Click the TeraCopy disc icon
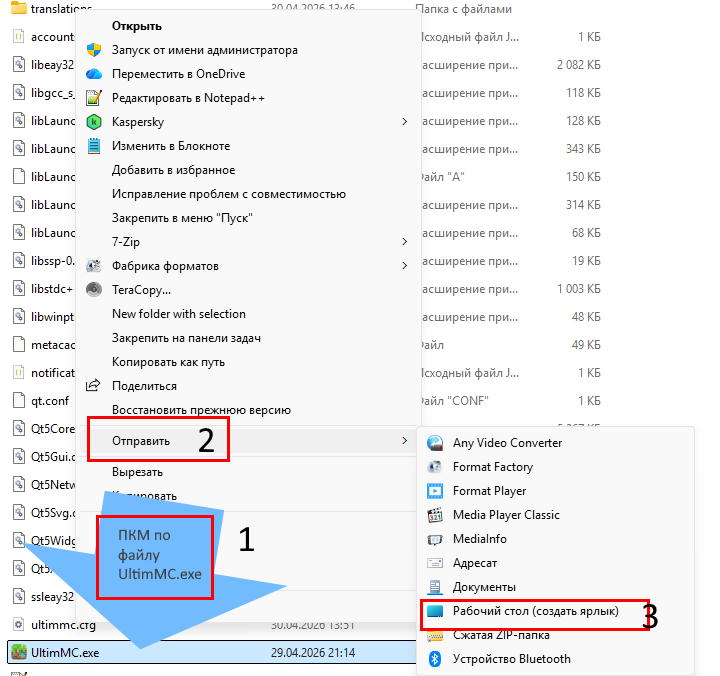 94,290
